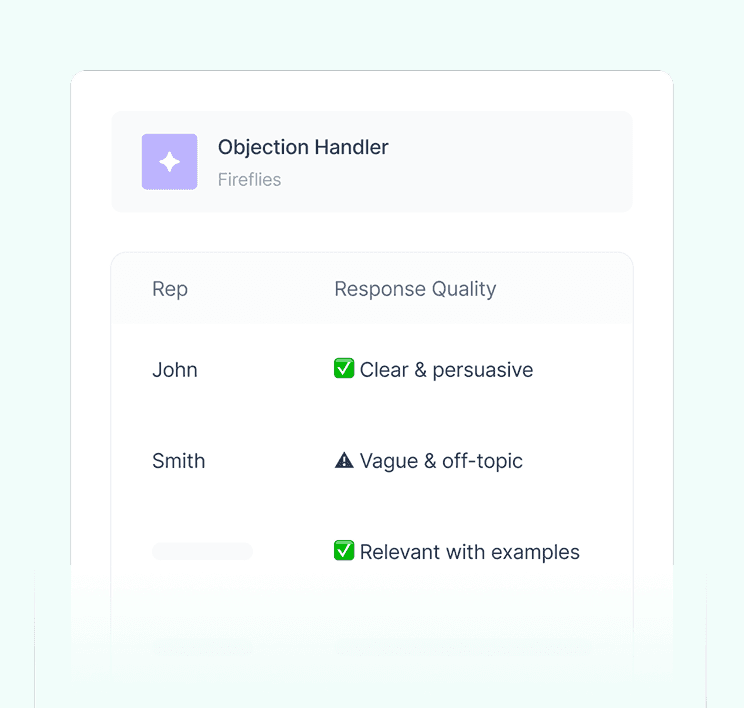
Task: Click the white card margin above header
Action: [372, 91]
